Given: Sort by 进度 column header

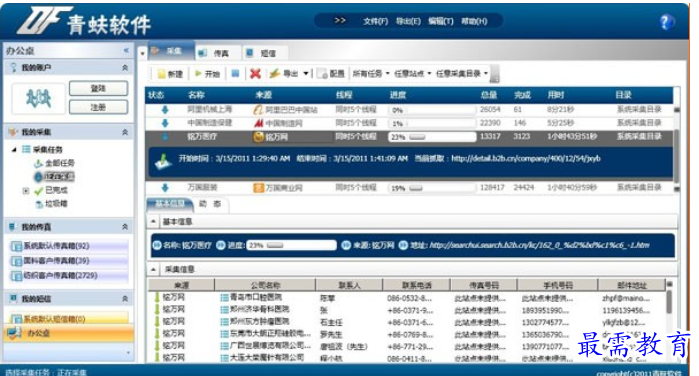Looking at the screenshot, I should point(398,95).
